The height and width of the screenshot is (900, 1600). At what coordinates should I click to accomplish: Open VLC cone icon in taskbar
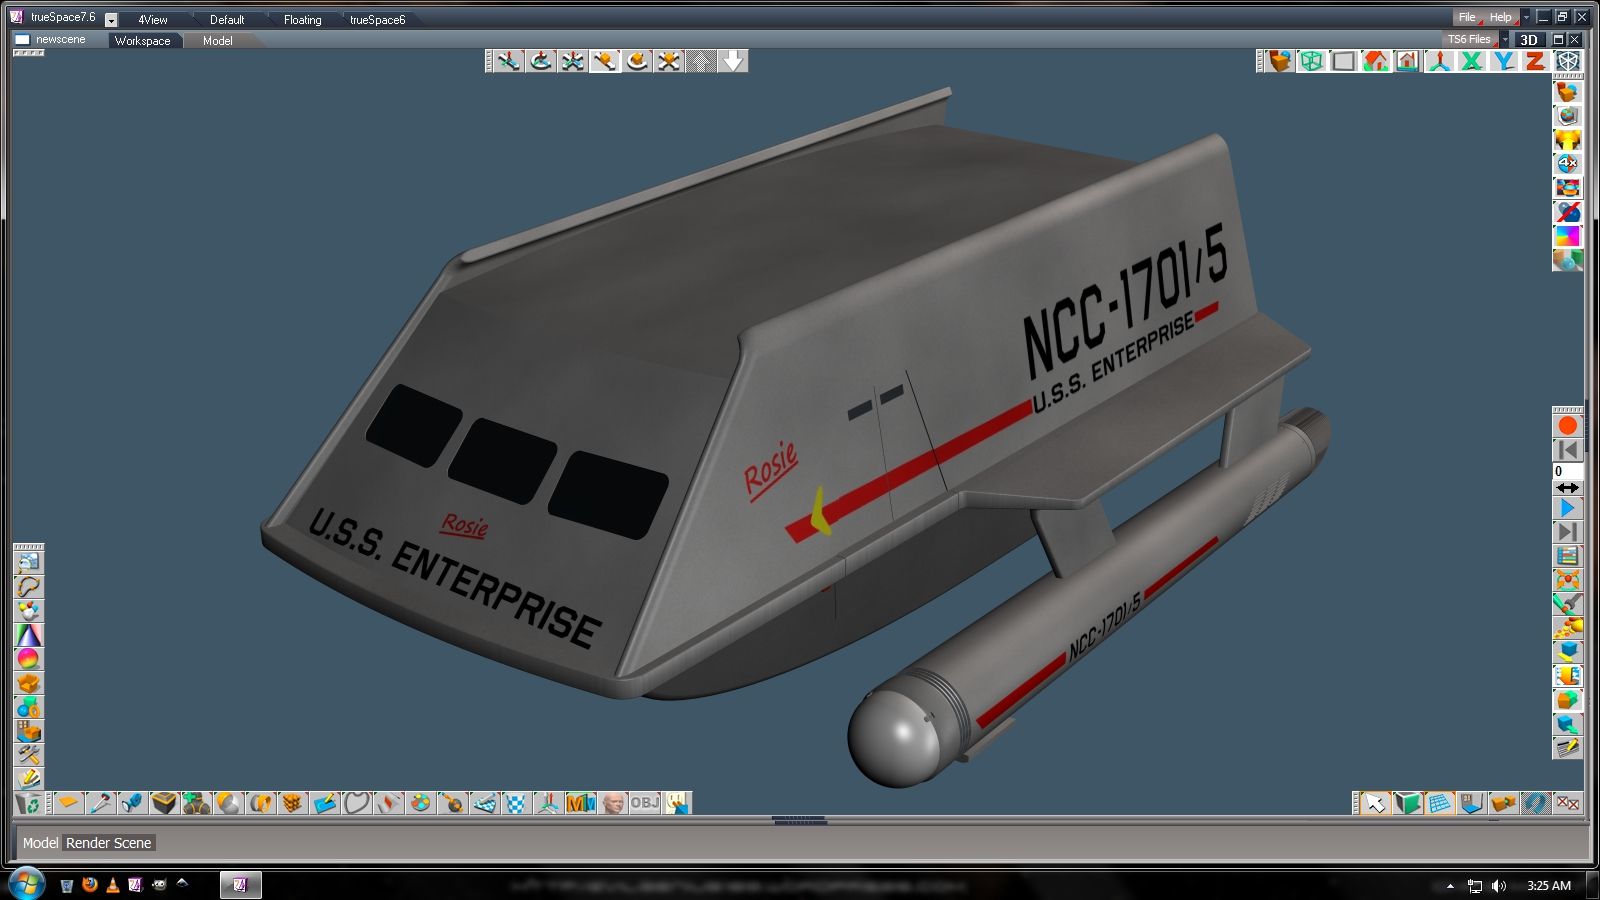pyautogui.click(x=113, y=885)
